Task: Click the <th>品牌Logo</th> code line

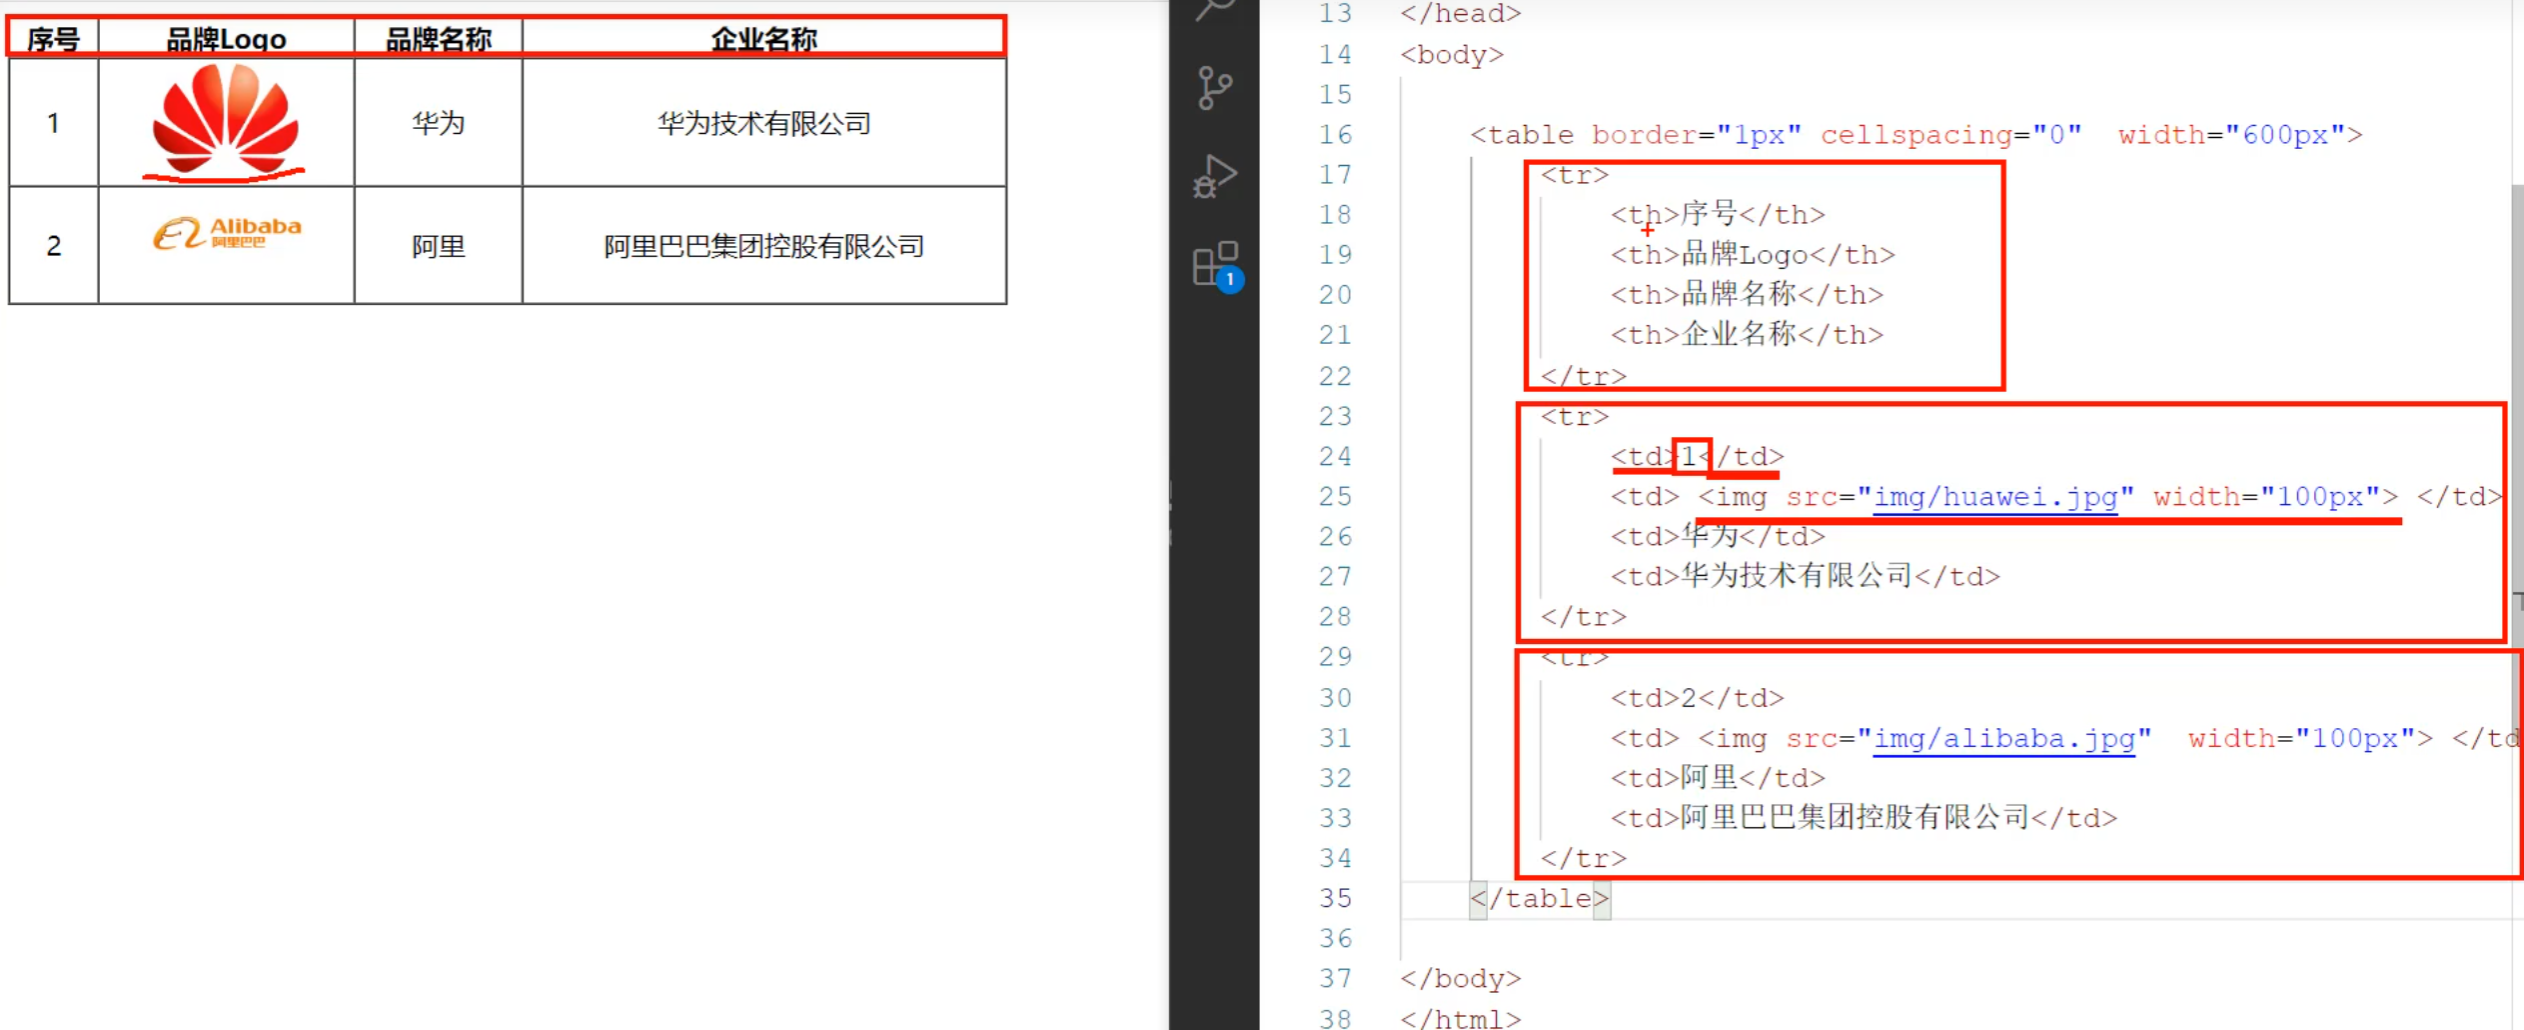Action: pyautogui.click(x=1752, y=255)
